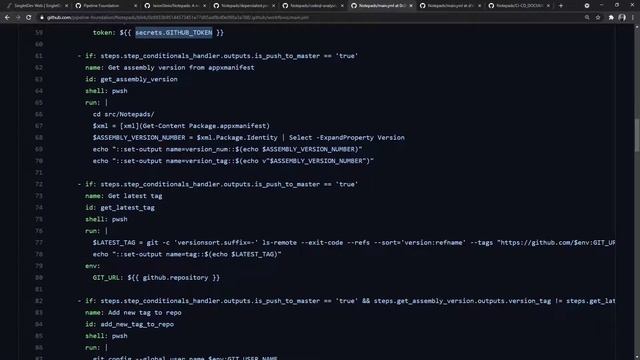The width and height of the screenshot is (640, 360).
Task: Open the zoom magnifier in address bar
Action: pos(587,18)
